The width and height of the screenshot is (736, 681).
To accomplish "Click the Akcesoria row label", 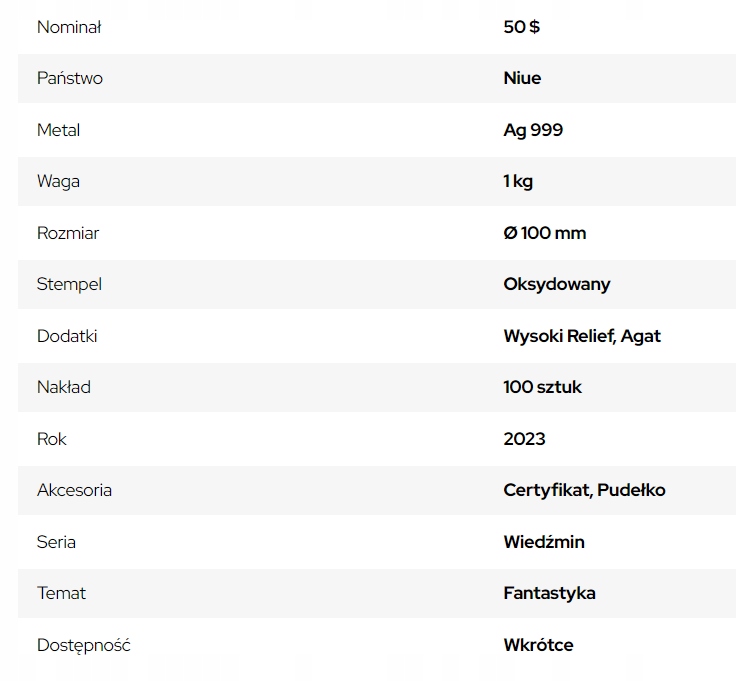I will coord(74,490).
